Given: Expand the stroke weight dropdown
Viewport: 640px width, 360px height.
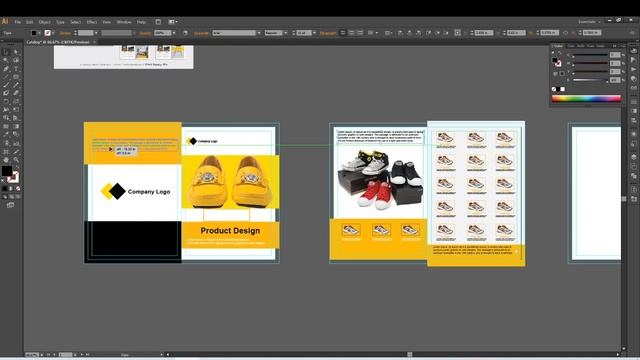Looking at the screenshot, I should pyautogui.click(x=96, y=33).
